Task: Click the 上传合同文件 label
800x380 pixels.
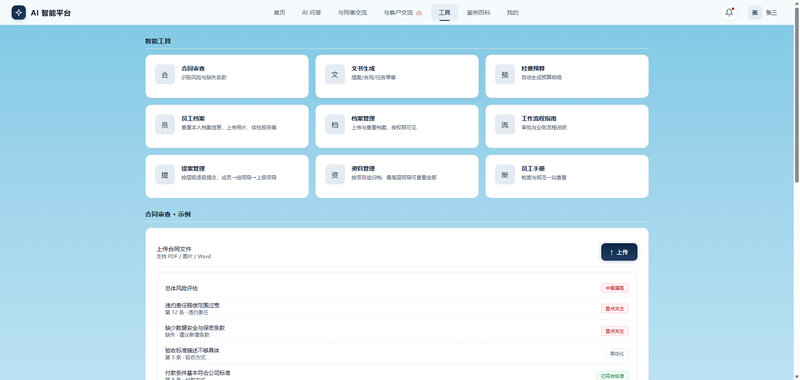Action: [x=174, y=249]
